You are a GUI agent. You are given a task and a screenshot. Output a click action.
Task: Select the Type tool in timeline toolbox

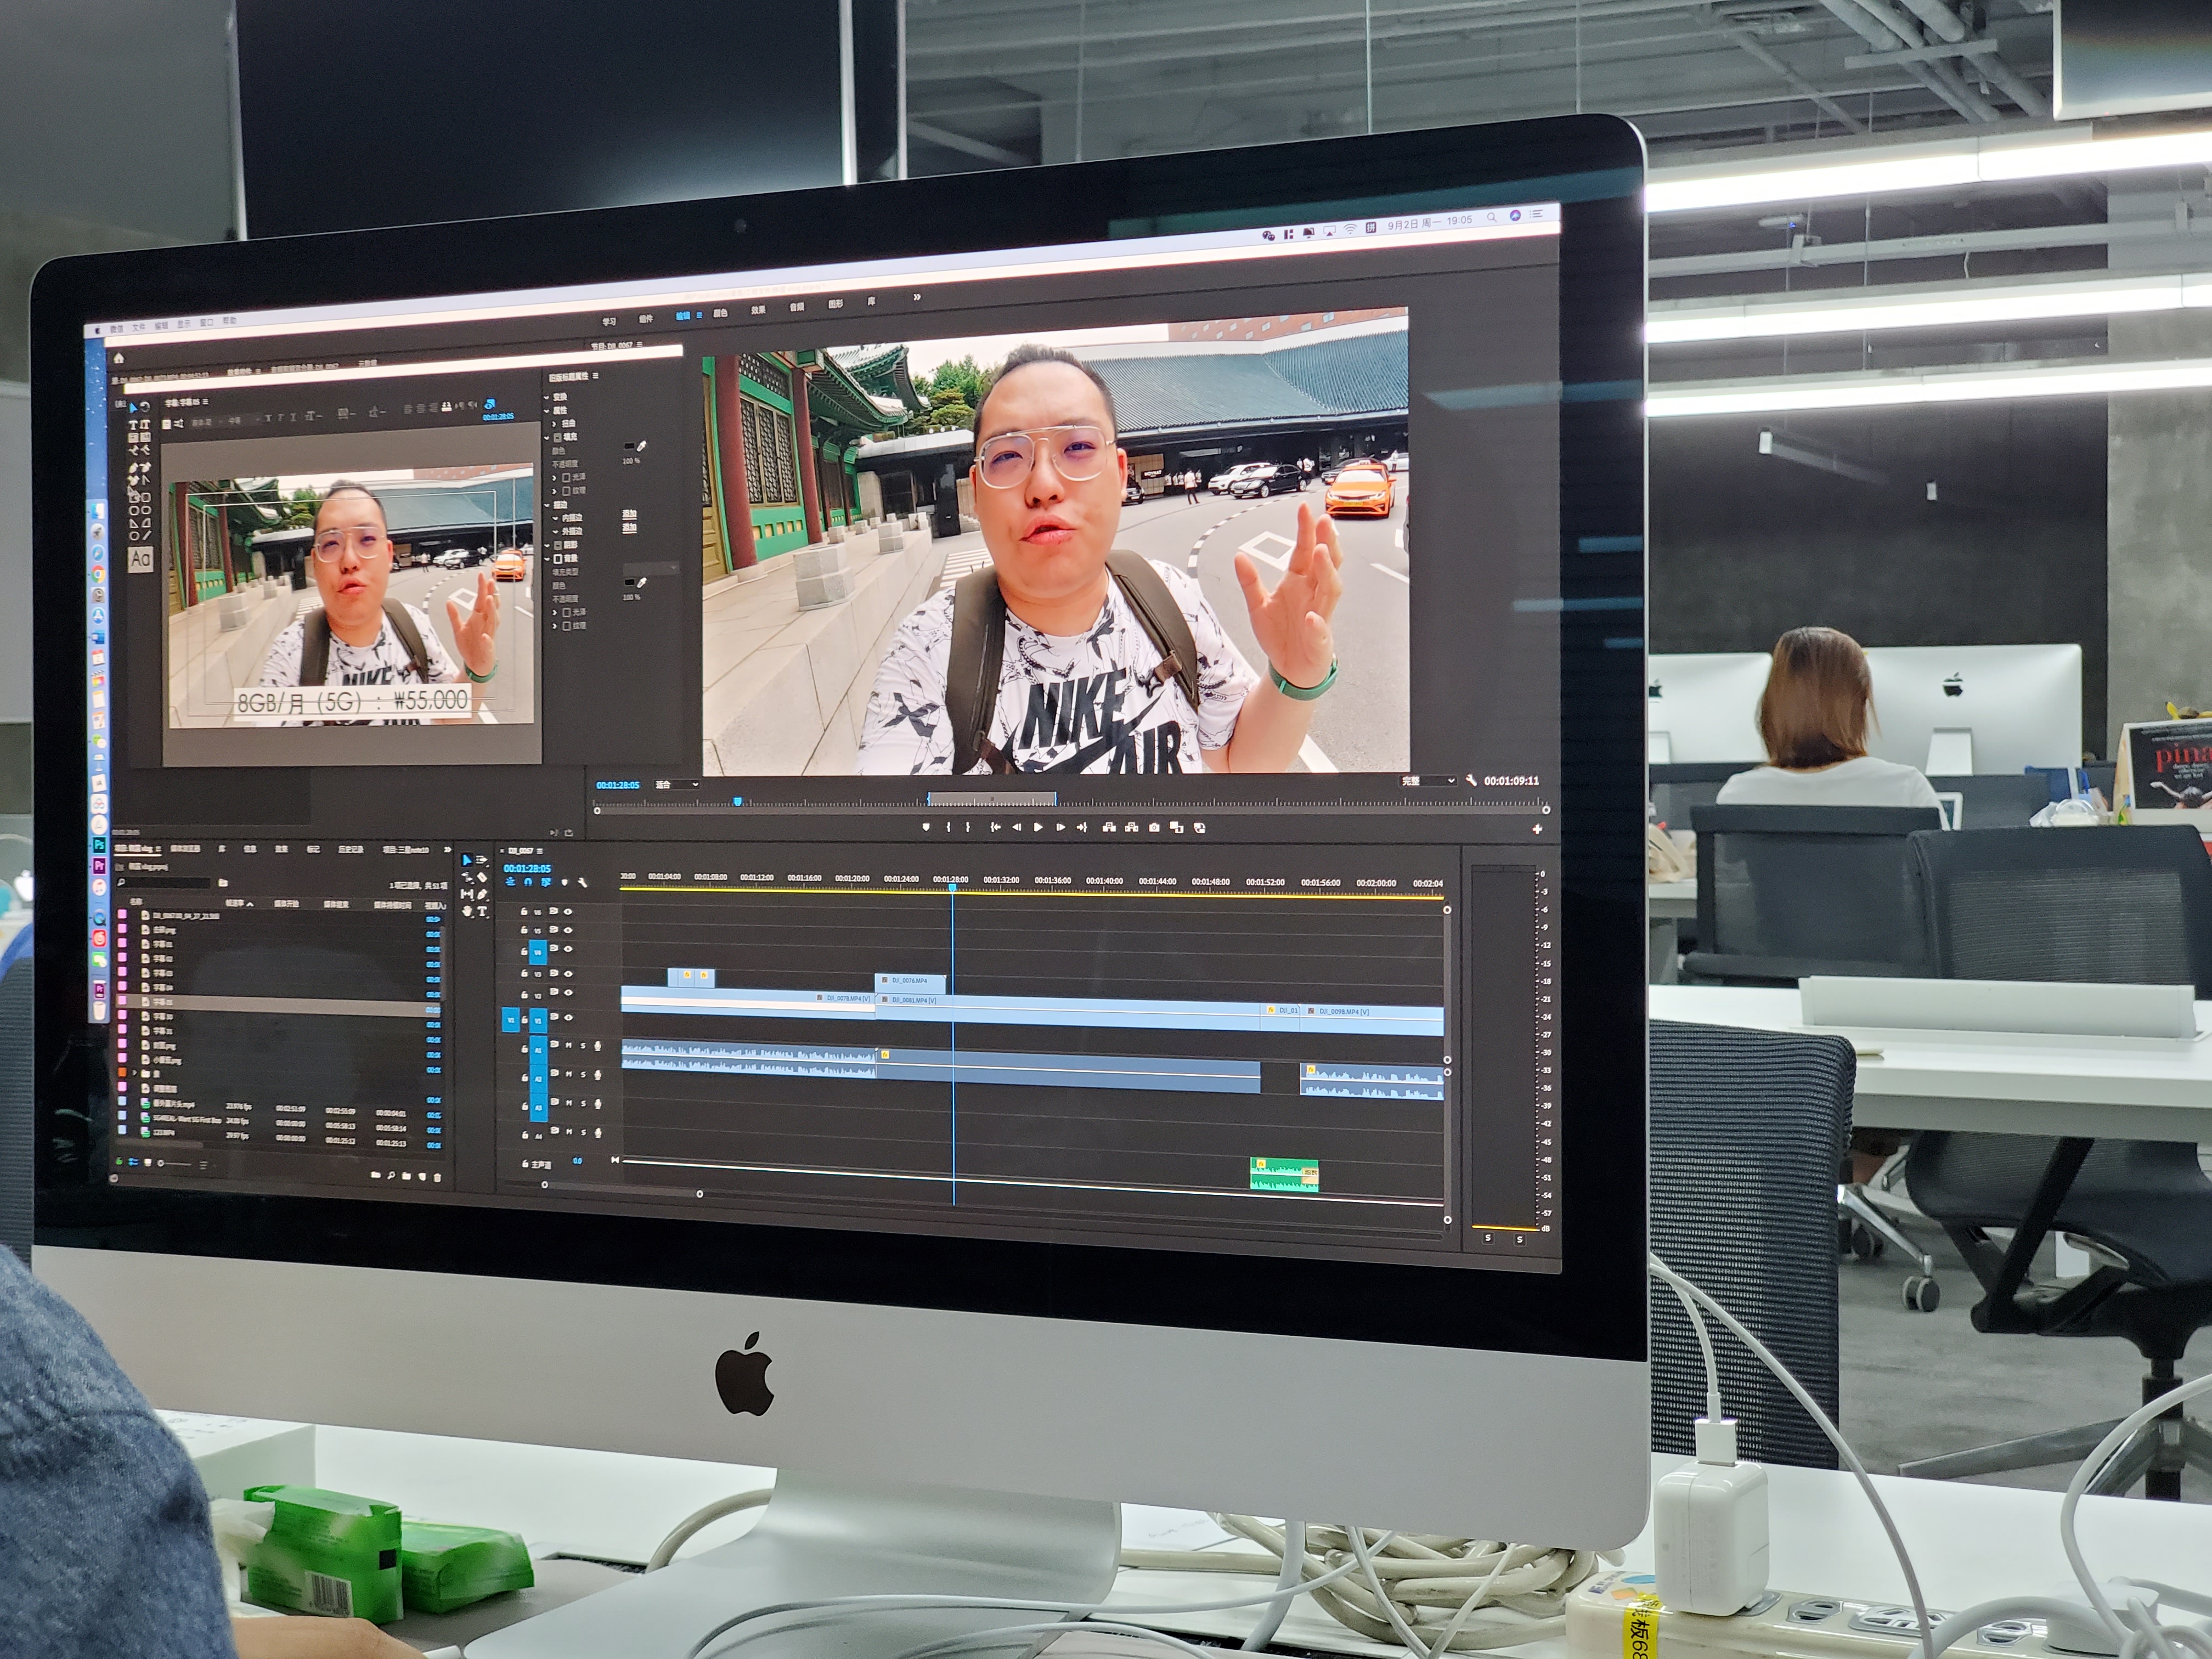(x=482, y=911)
